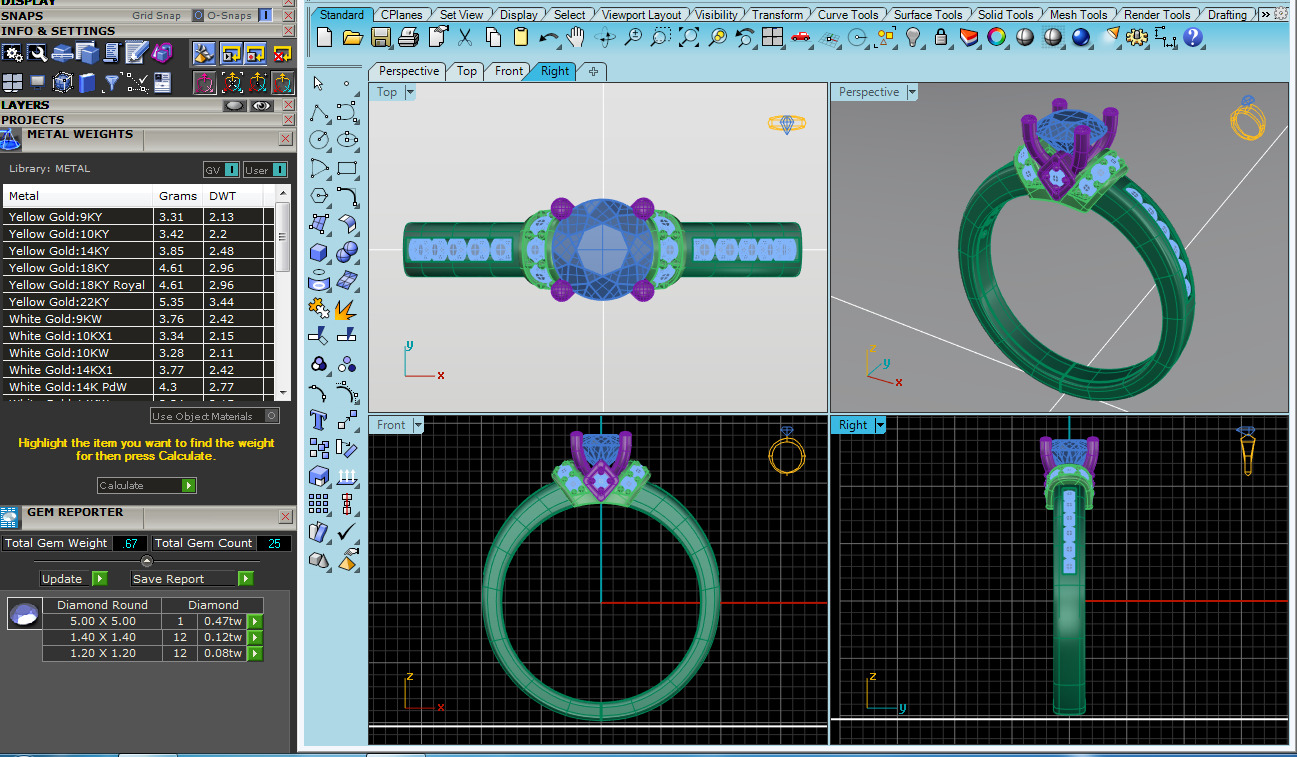The height and width of the screenshot is (757, 1297).
Task: Switch to the CPlanes toolbar tab
Action: pos(402,15)
